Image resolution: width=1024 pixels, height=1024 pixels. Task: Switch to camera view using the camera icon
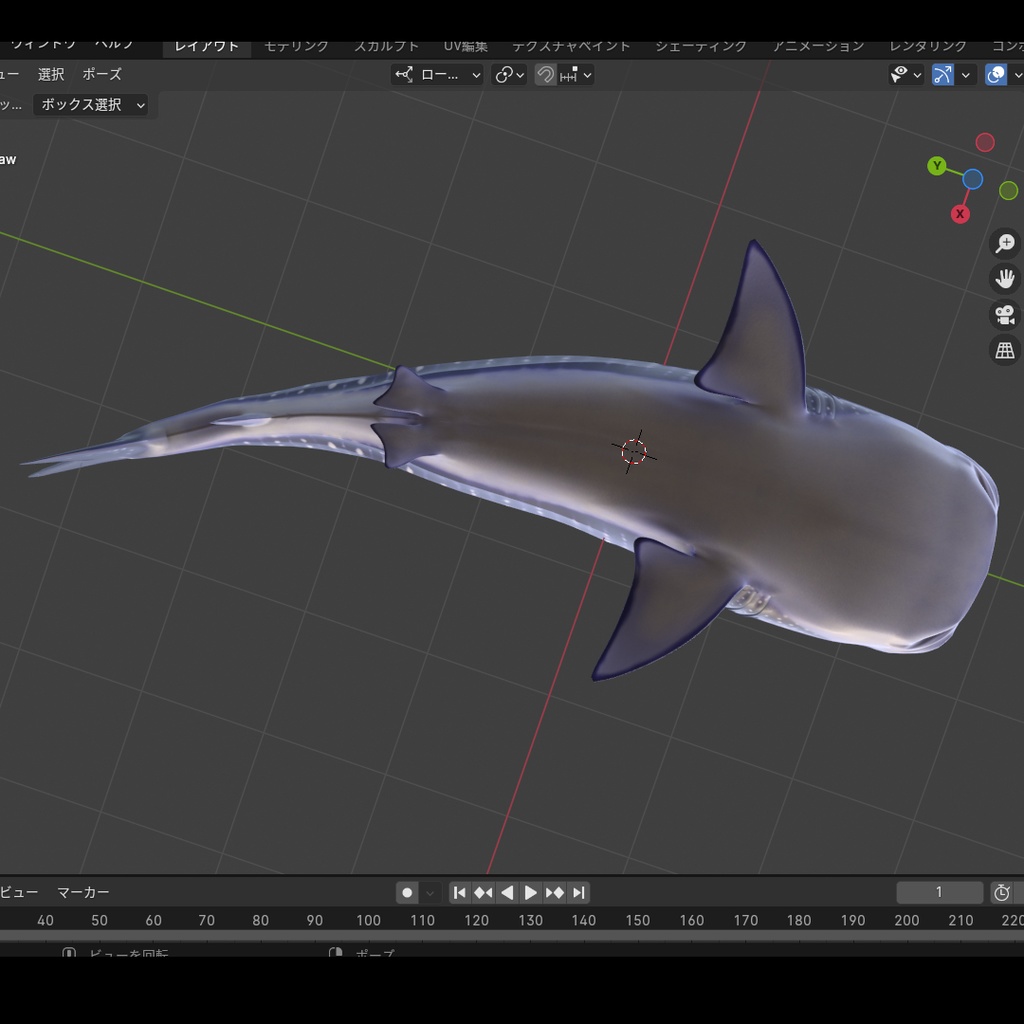point(1004,314)
